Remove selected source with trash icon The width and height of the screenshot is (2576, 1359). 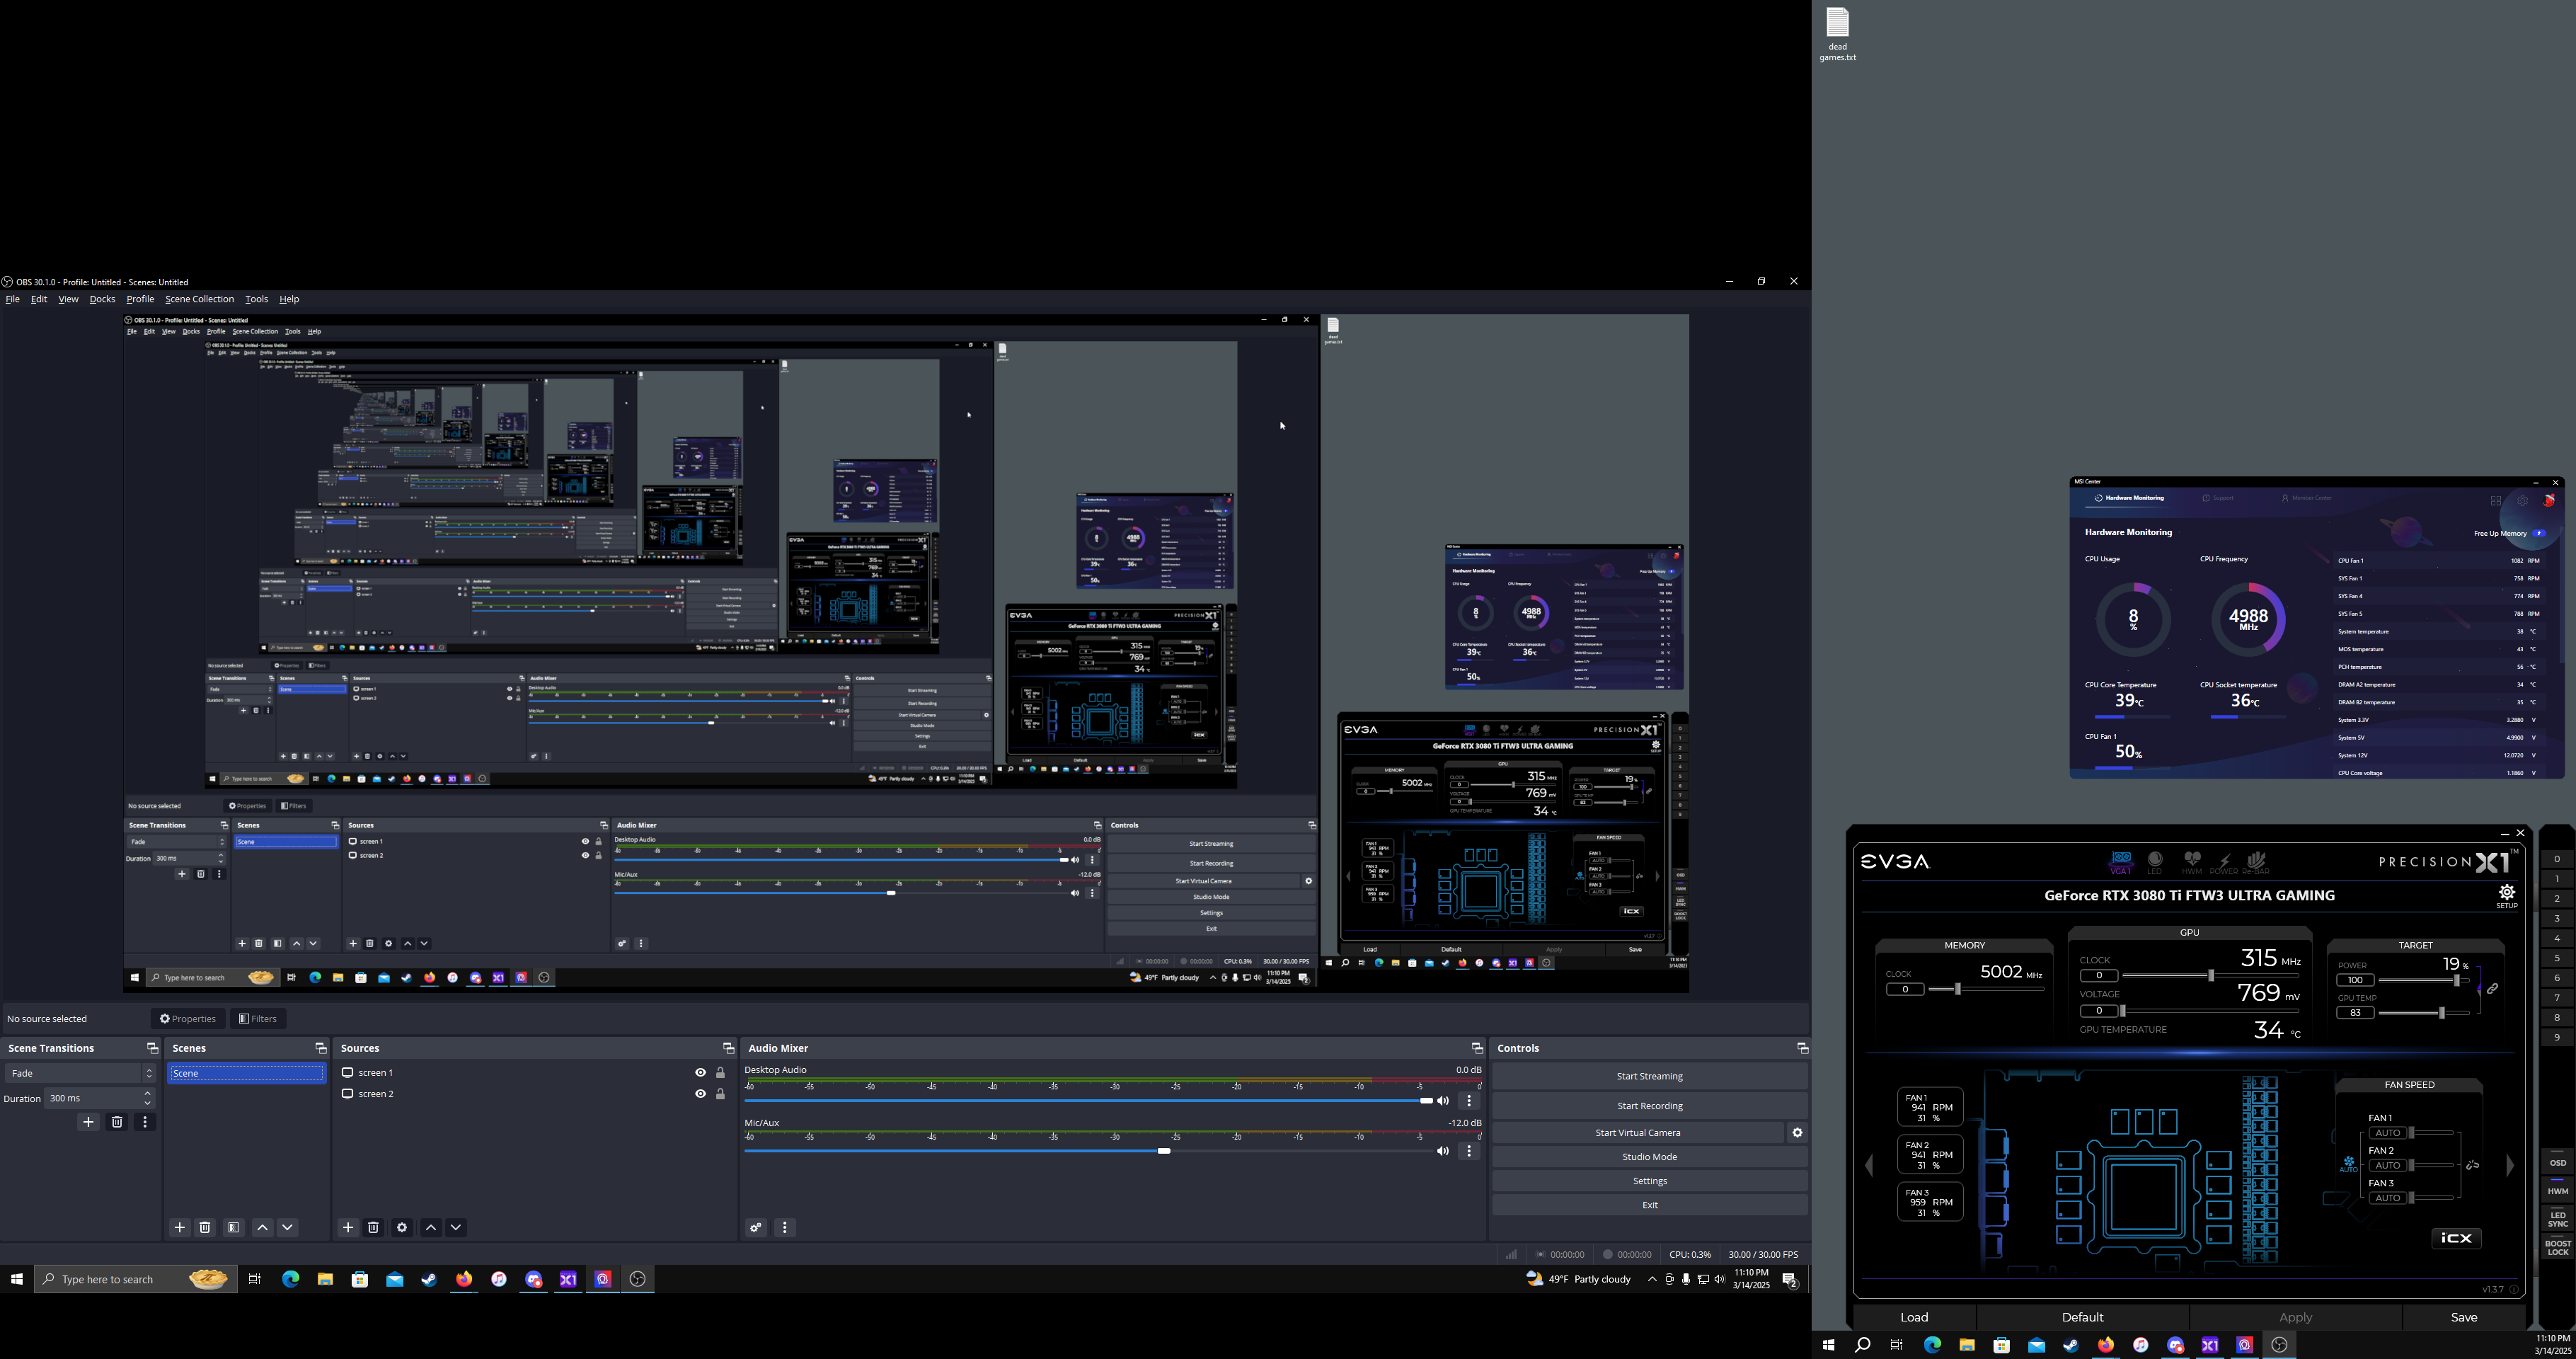(x=373, y=1227)
